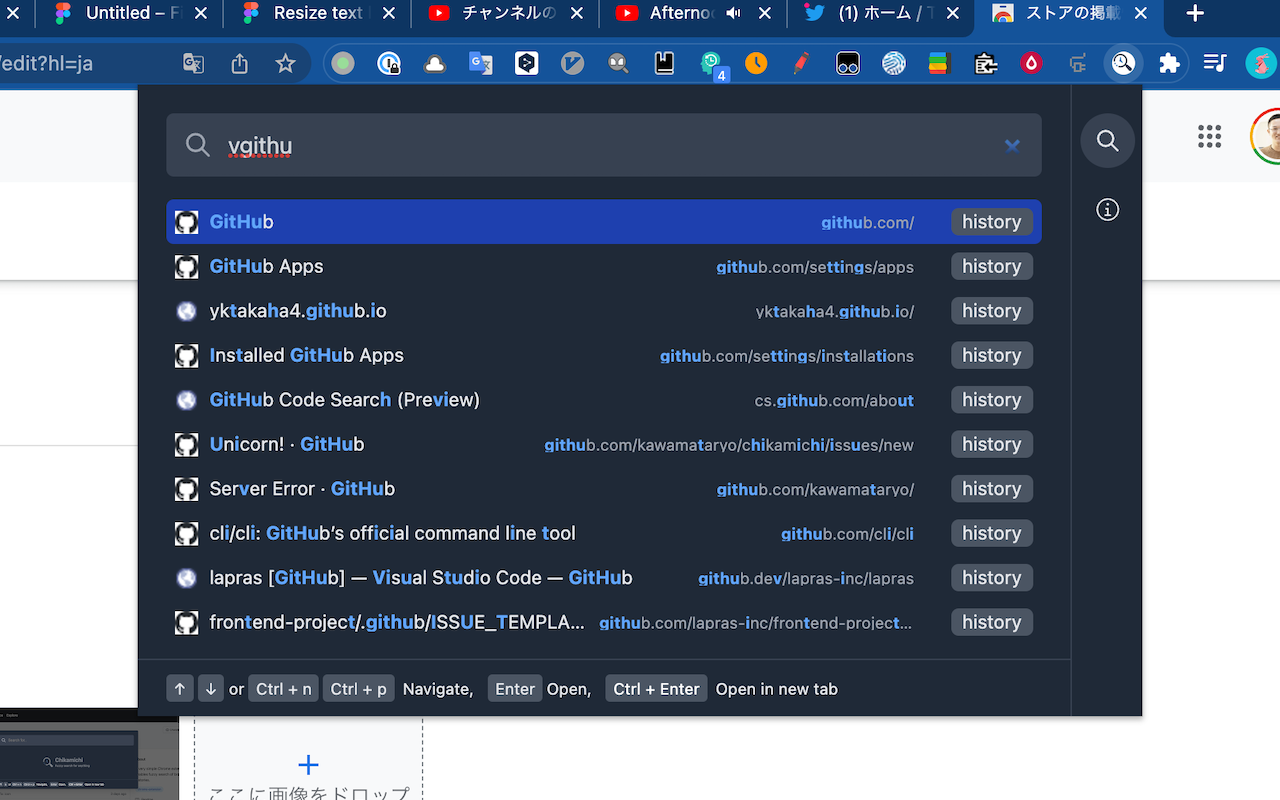The height and width of the screenshot is (800, 1280).
Task: Open the info icon on the right panel
Action: [x=1107, y=210]
